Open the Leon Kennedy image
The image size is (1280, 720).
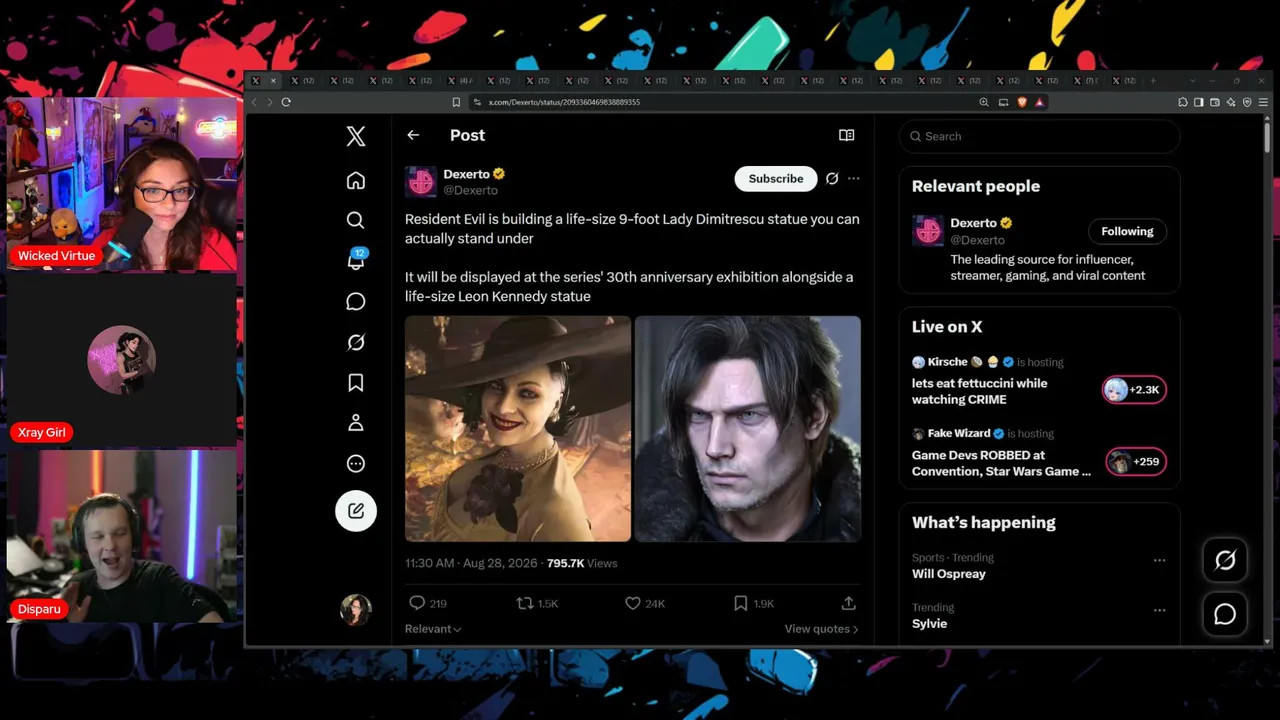pos(748,429)
